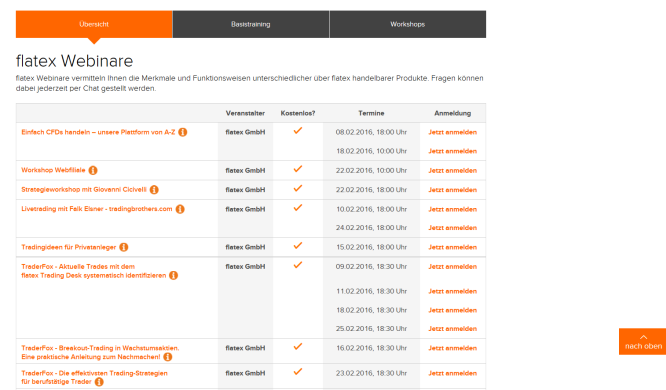The image size is (666, 390).
Task: Click date 15.02.2016, 18:00 Uhr
Action: (371, 247)
